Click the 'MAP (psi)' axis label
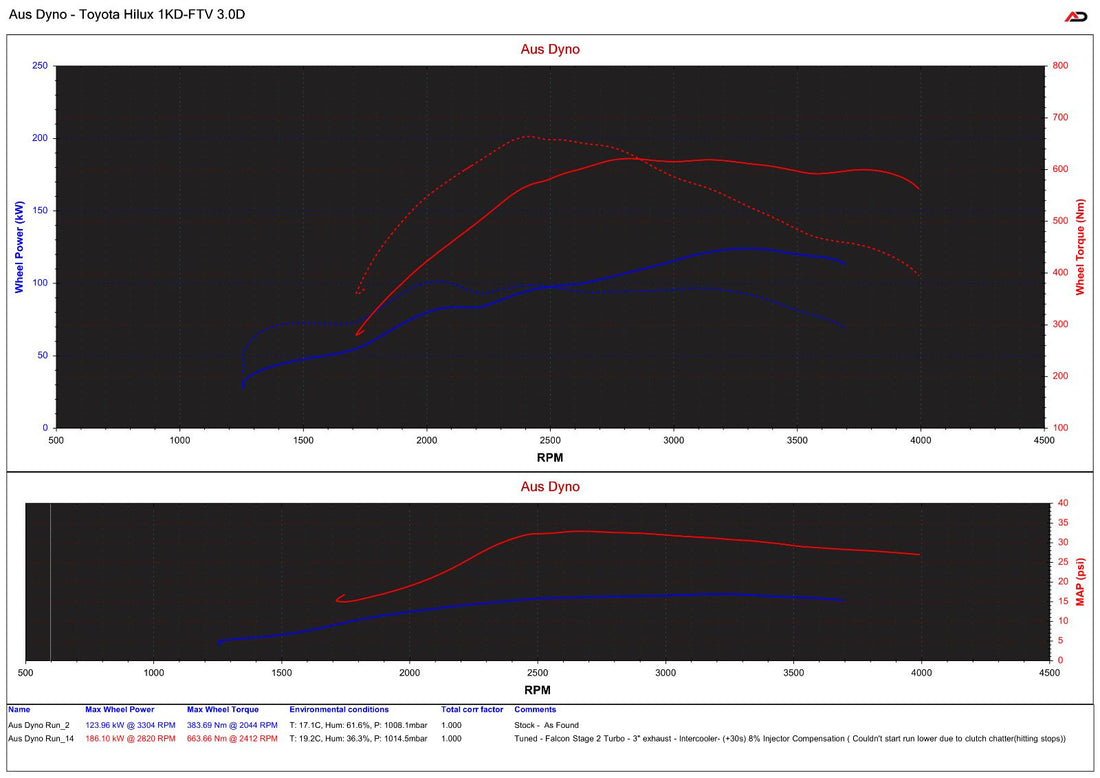This screenshot has height=778, width=1100. coord(1081,582)
